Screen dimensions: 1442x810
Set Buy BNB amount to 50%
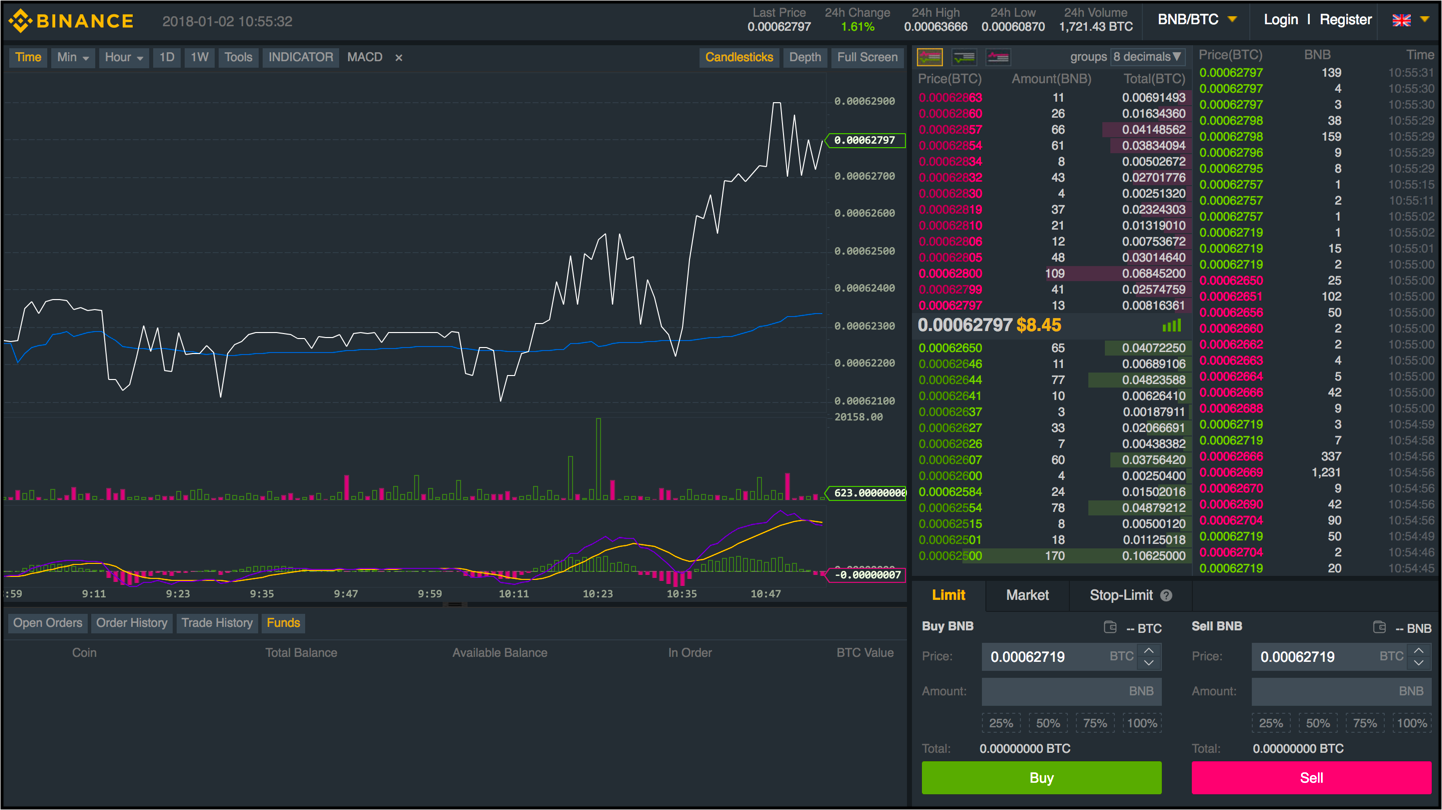1048,723
